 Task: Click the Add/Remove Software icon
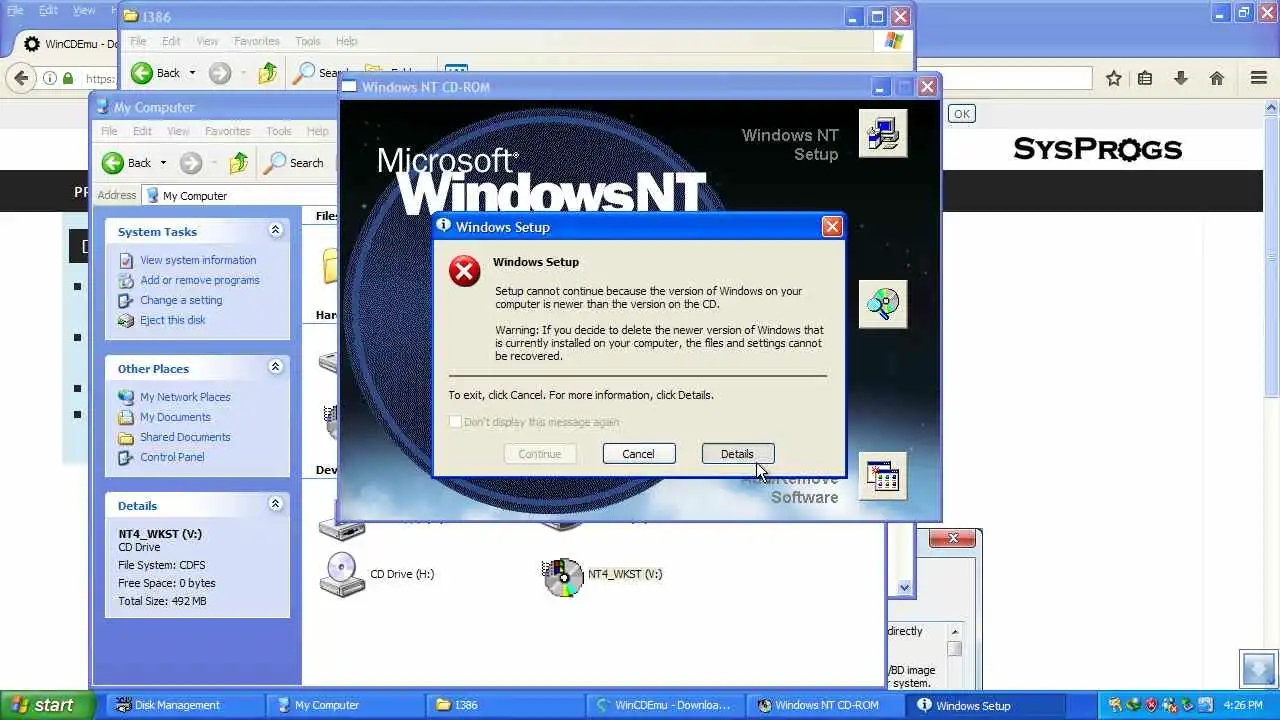[x=883, y=476]
